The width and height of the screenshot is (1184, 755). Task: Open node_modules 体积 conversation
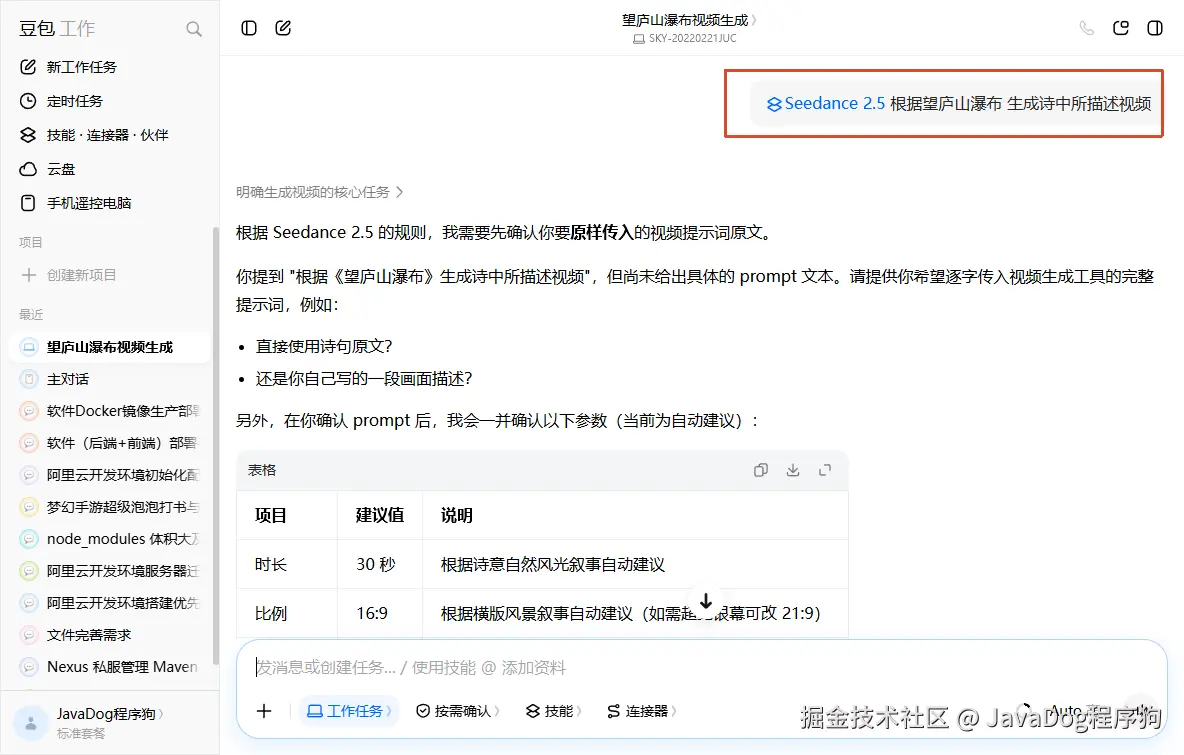coord(110,539)
